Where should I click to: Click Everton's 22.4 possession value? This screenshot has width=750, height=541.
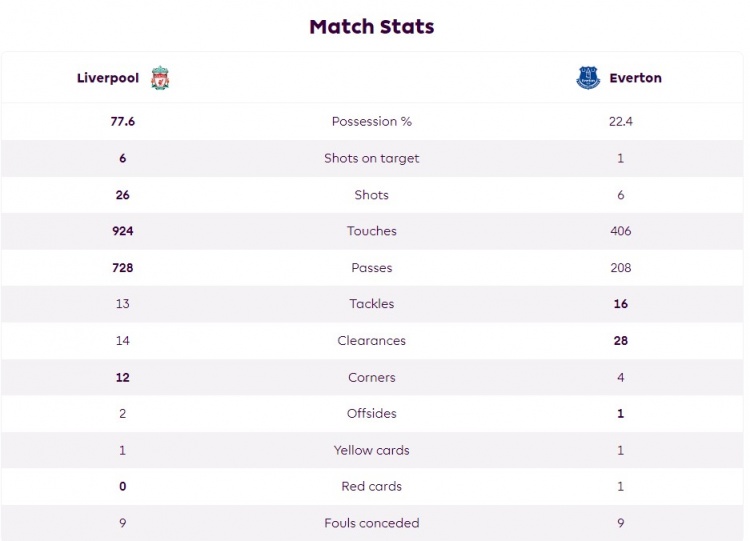[x=620, y=121]
